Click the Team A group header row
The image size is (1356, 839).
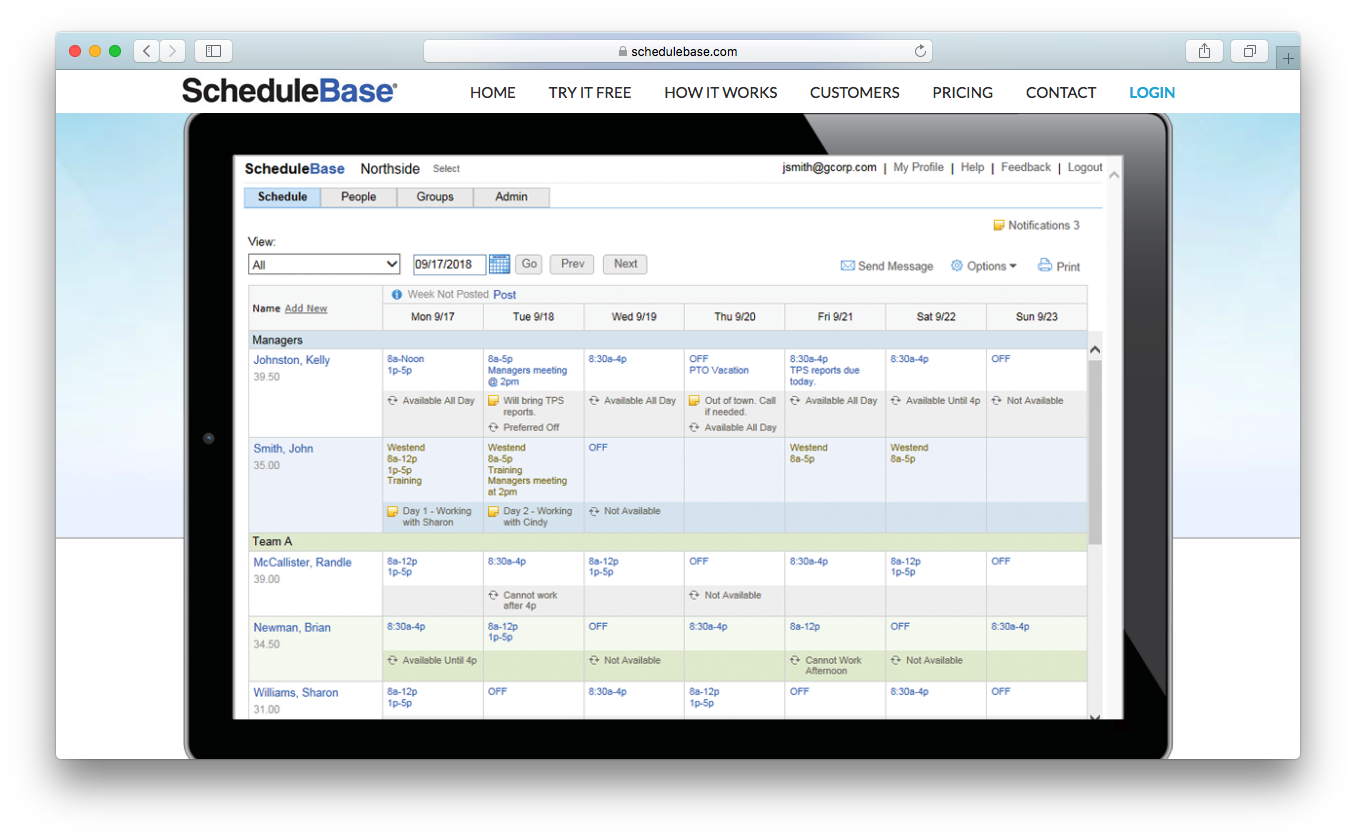668,541
